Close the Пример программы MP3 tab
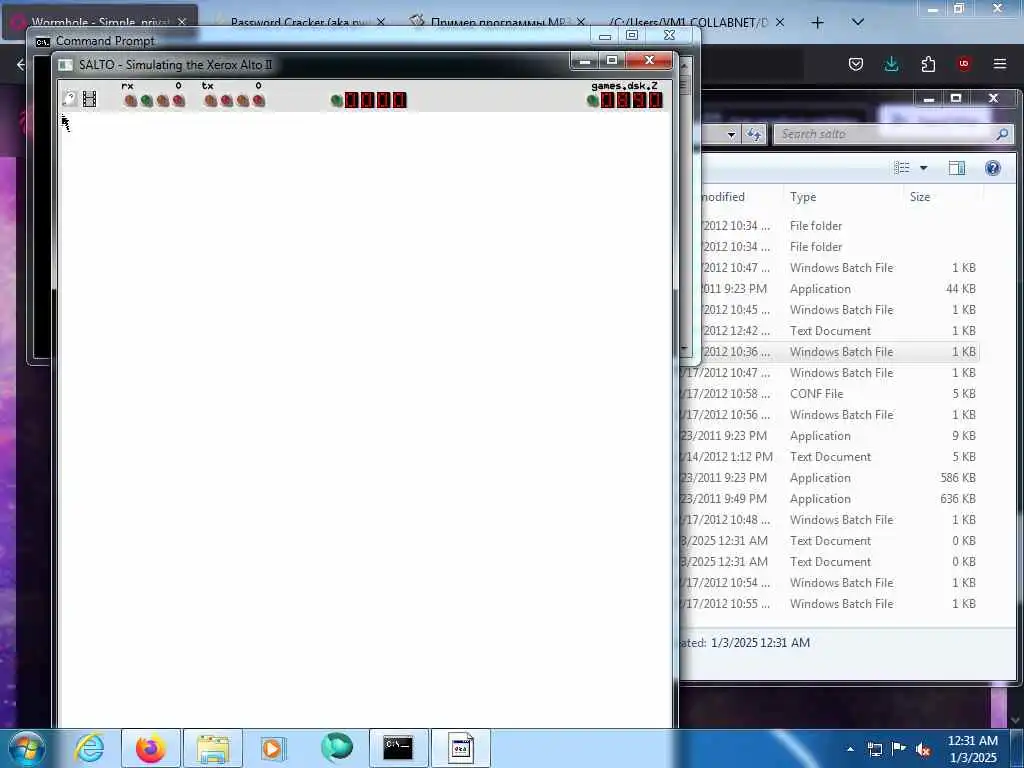 (x=581, y=22)
